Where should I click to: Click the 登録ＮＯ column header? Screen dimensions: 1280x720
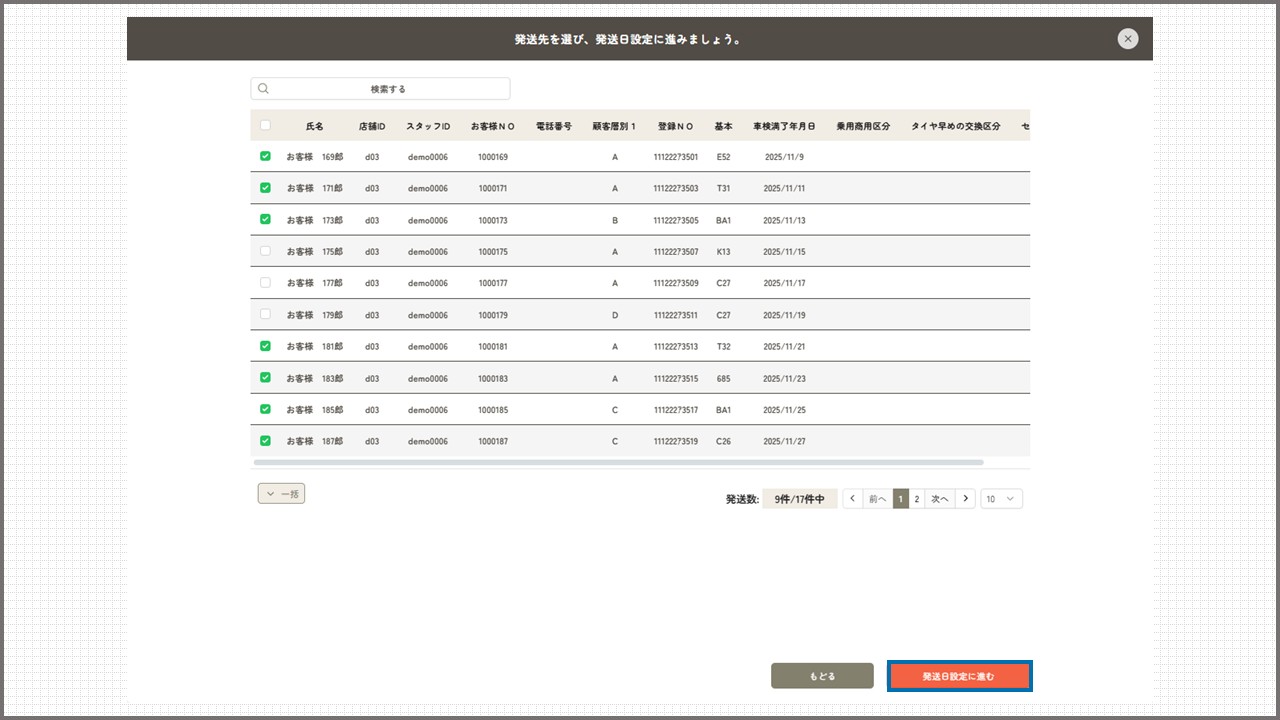(x=676, y=126)
